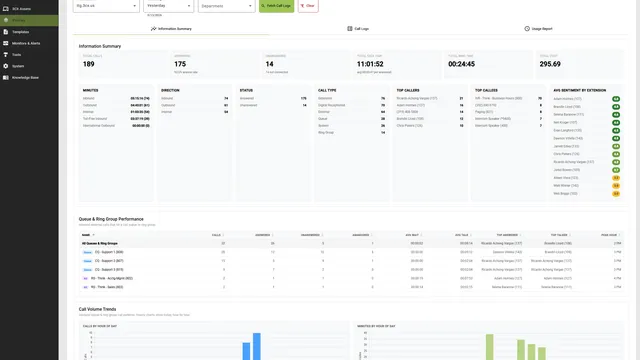The image size is (640, 360).
Task: Click yellow sentiment badge on last extension row
Action: coord(616,193)
